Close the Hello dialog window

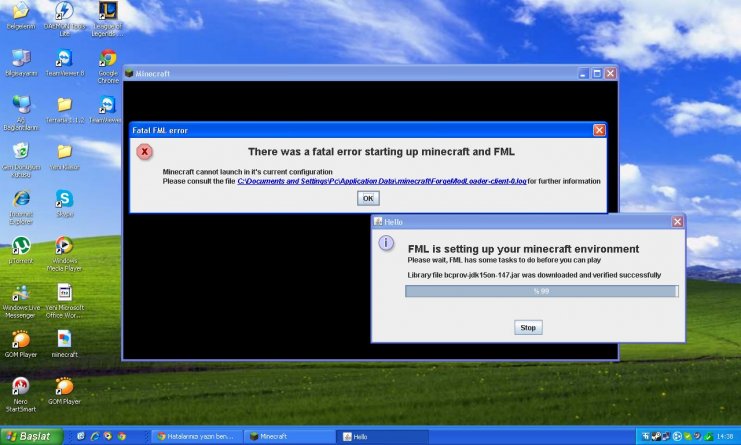coord(677,222)
